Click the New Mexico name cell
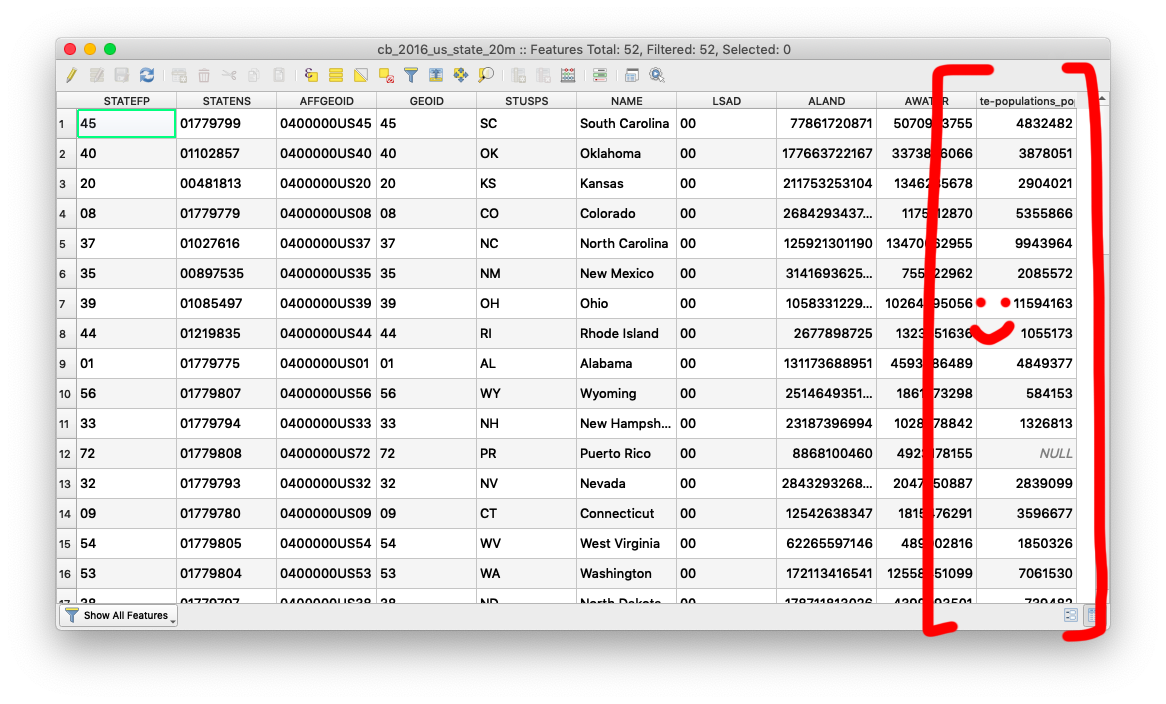The image size is (1166, 704). [626, 274]
